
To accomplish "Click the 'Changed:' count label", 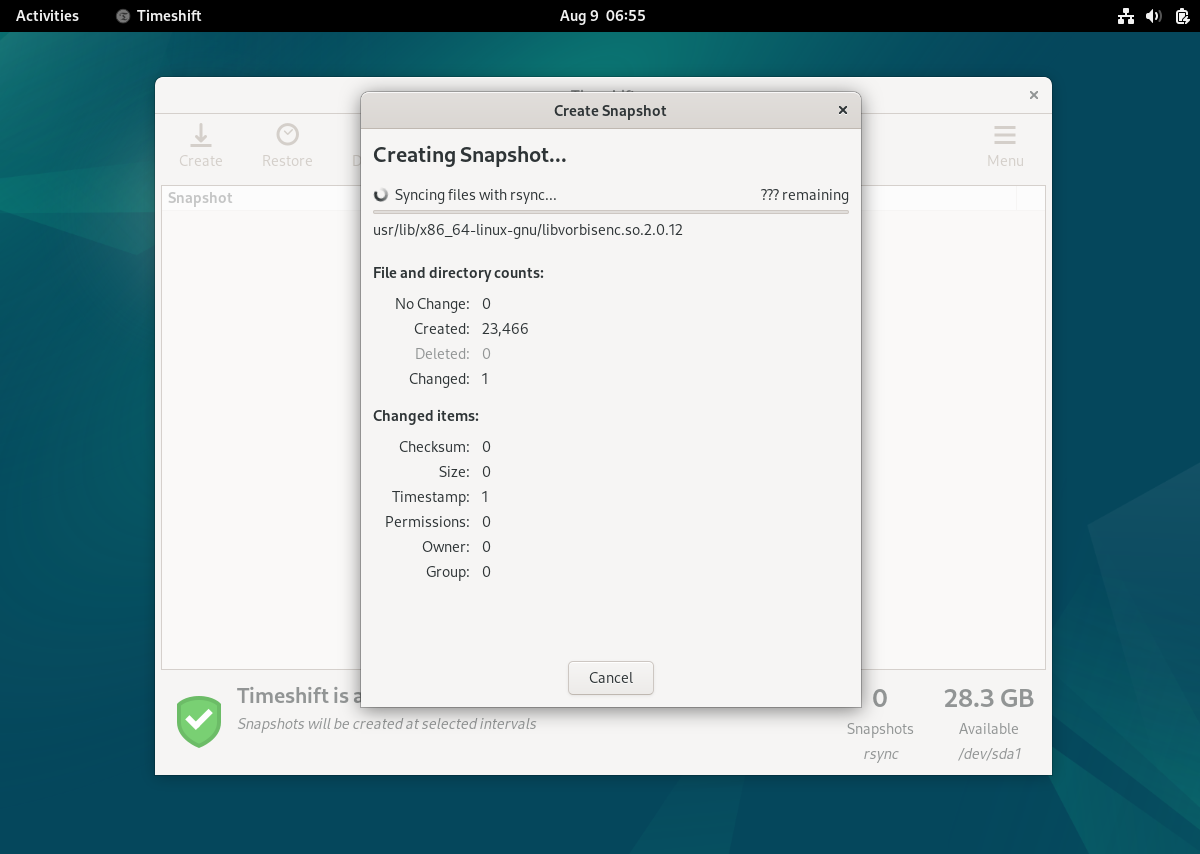I will click(x=439, y=379).
